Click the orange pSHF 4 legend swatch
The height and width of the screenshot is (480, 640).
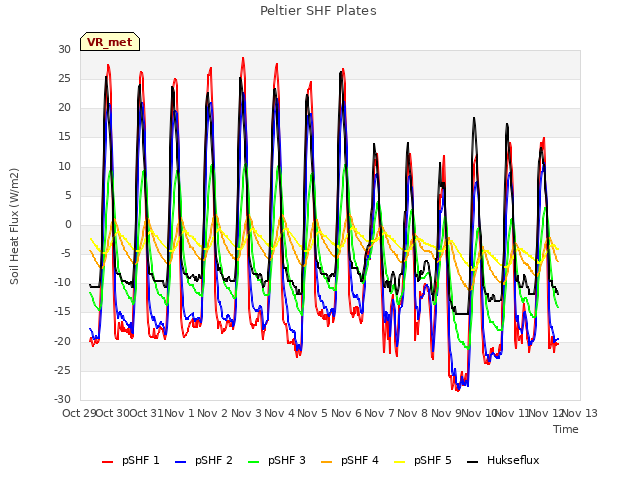click(x=327, y=462)
